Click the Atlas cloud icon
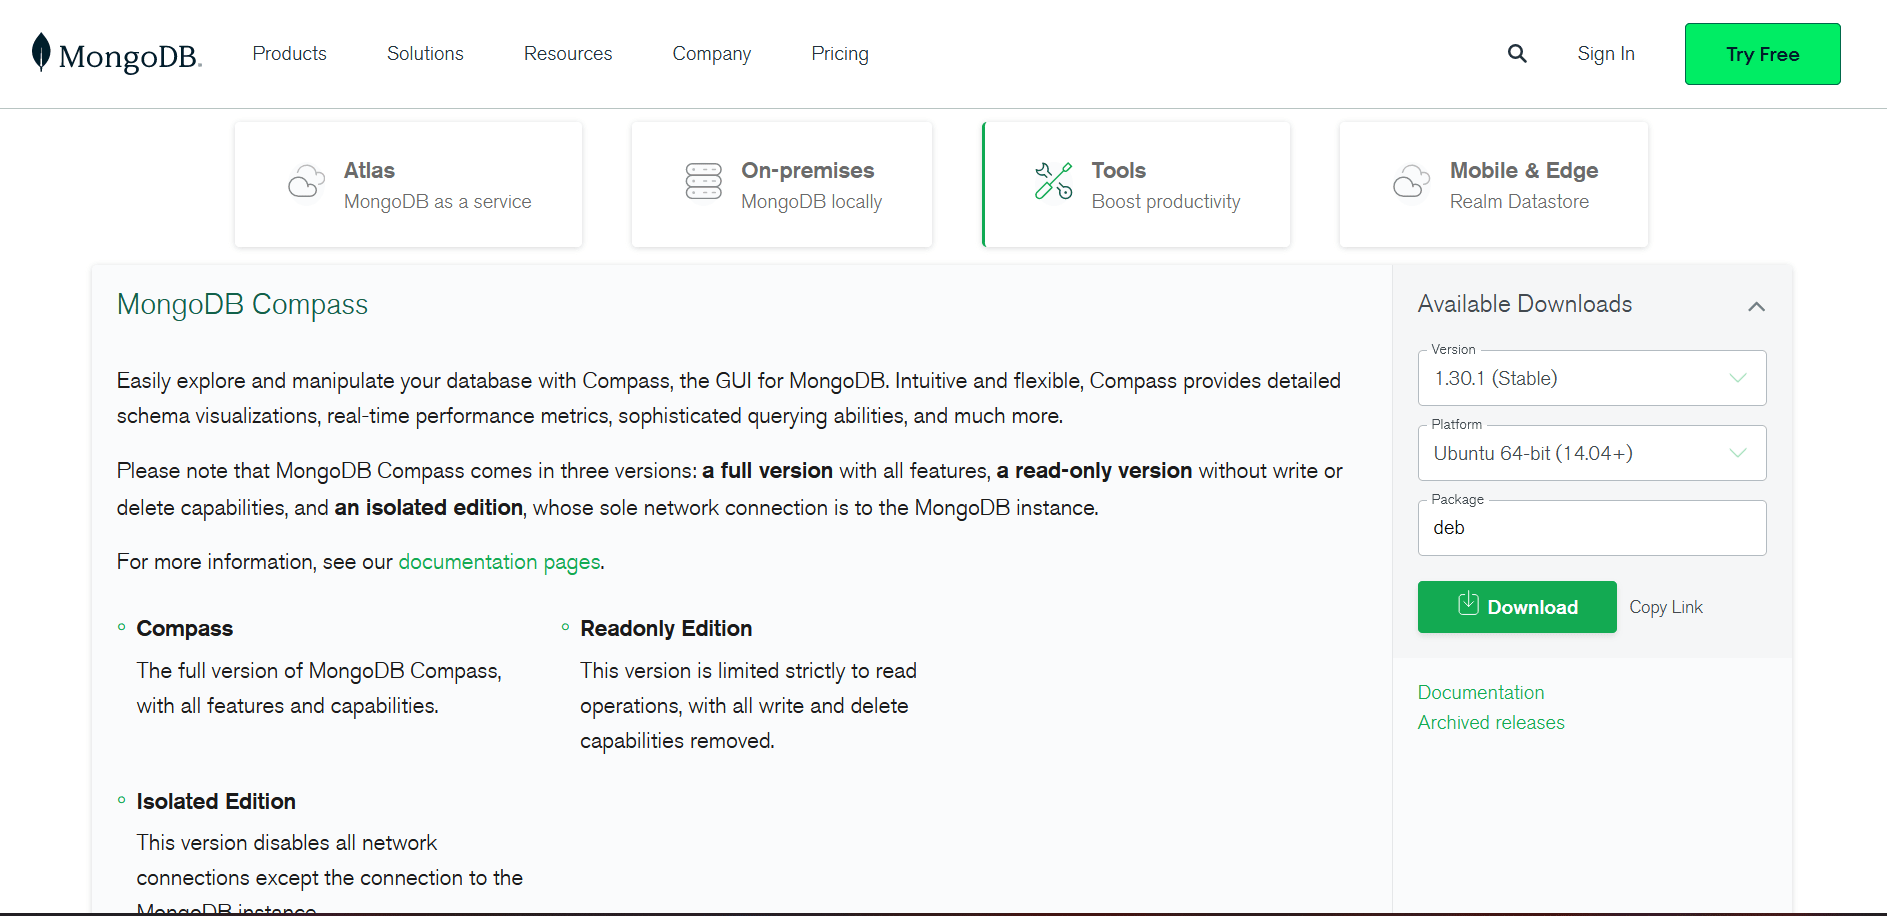Image resolution: width=1887 pixels, height=916 pixels. 307,182
